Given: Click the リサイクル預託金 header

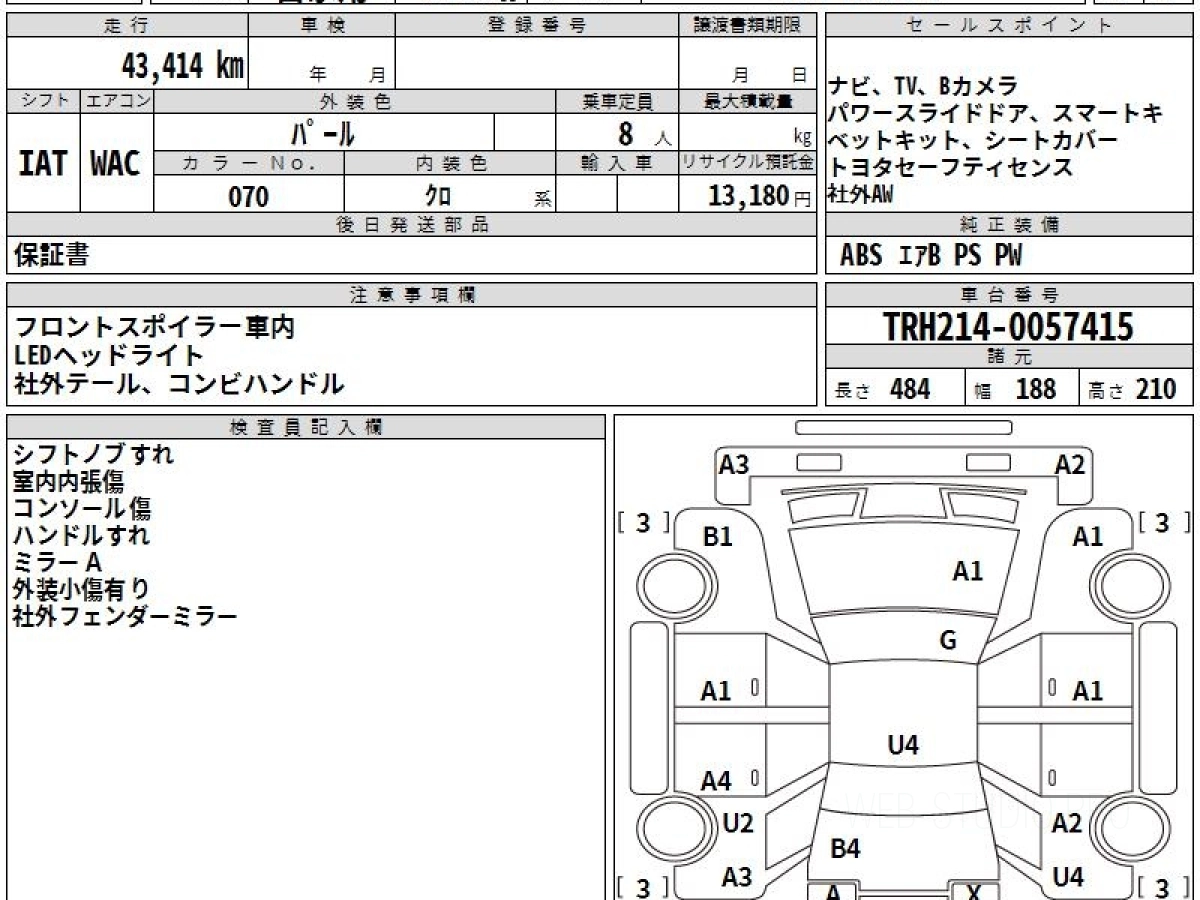Looking at the screenshot, I should tap(747, 163).
